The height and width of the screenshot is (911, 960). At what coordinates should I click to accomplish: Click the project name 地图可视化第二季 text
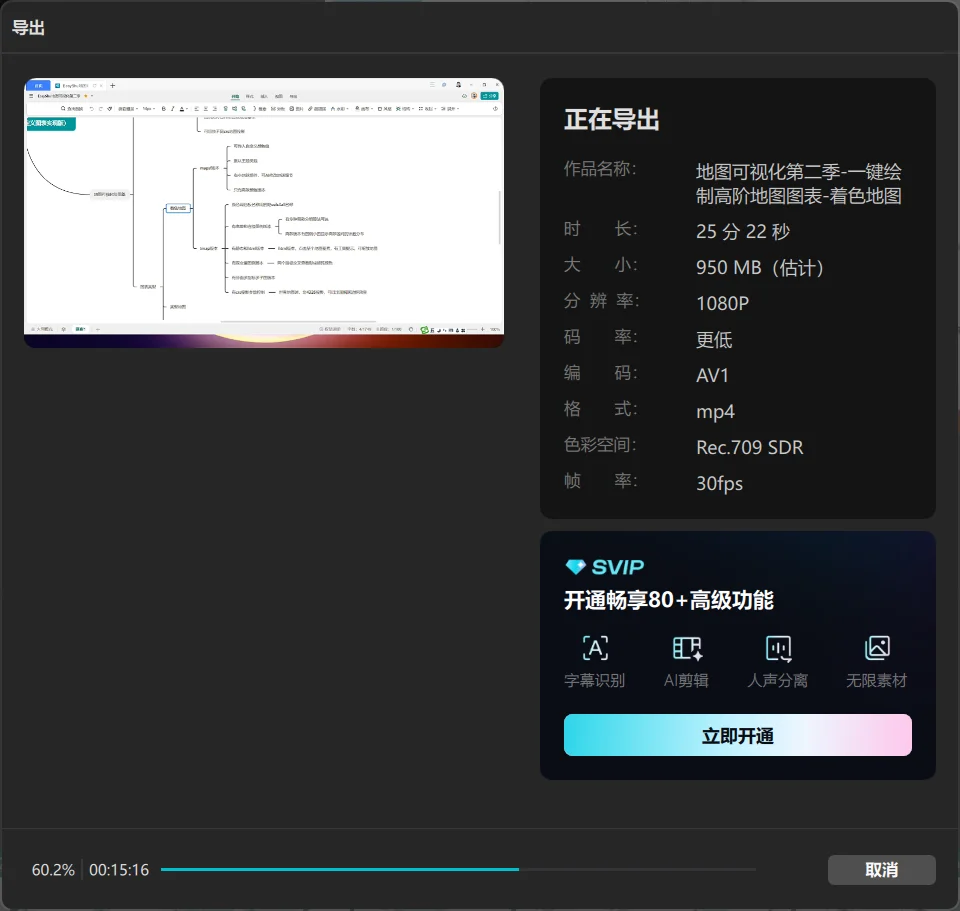[798, 184]
